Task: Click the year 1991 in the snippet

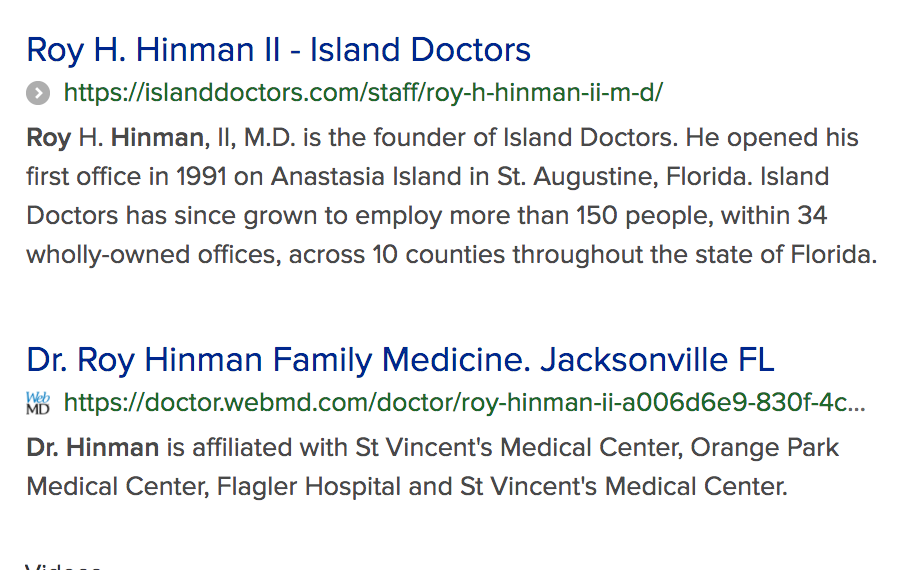Action: 201,177
